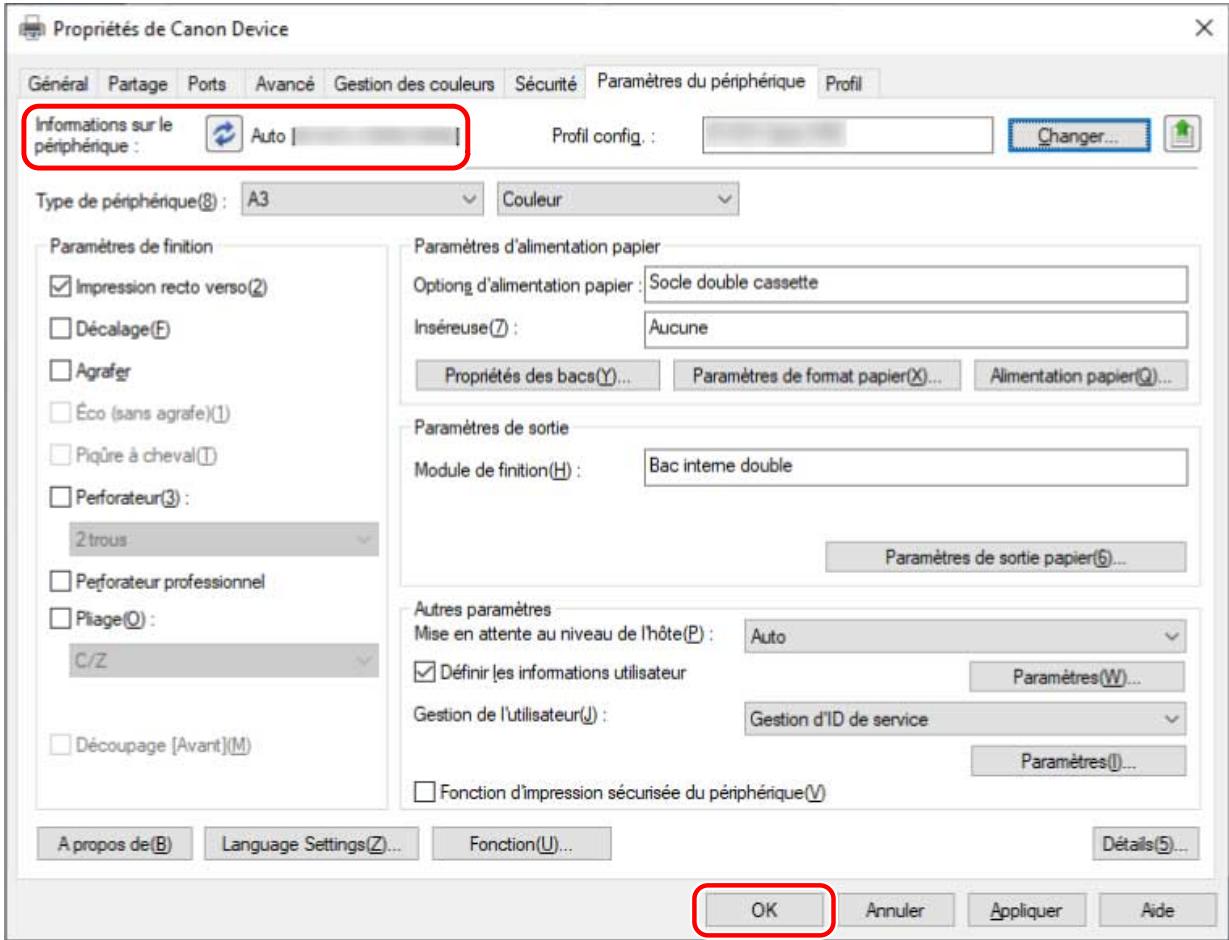
Task: Open Paramètres de sortie papier
Action: click(x=1004, y=557)
